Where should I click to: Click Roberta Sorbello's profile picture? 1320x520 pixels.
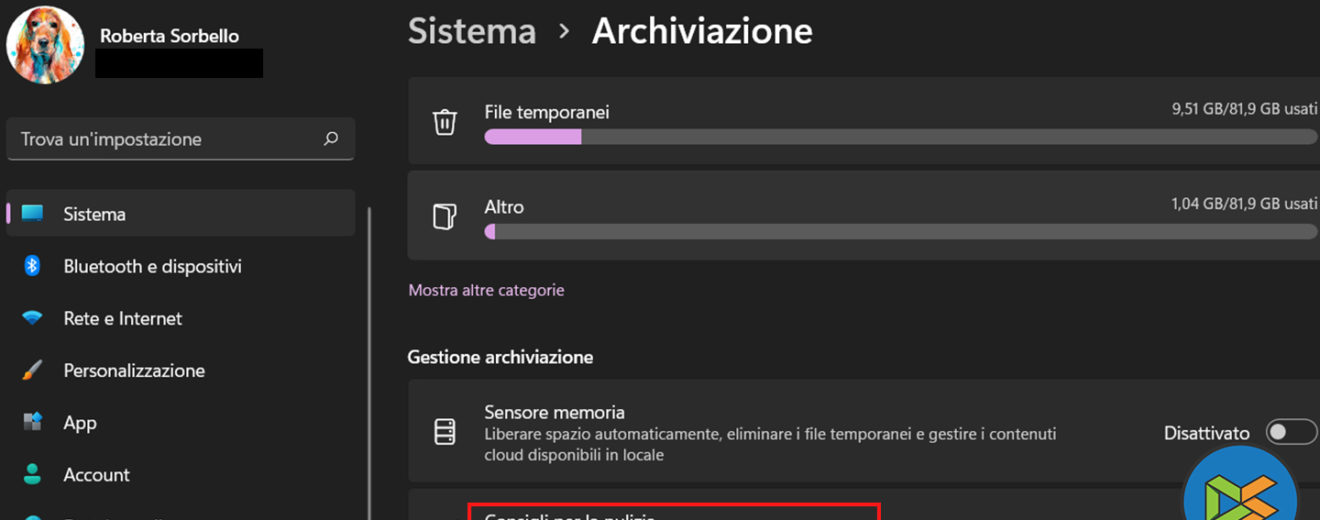45,45
